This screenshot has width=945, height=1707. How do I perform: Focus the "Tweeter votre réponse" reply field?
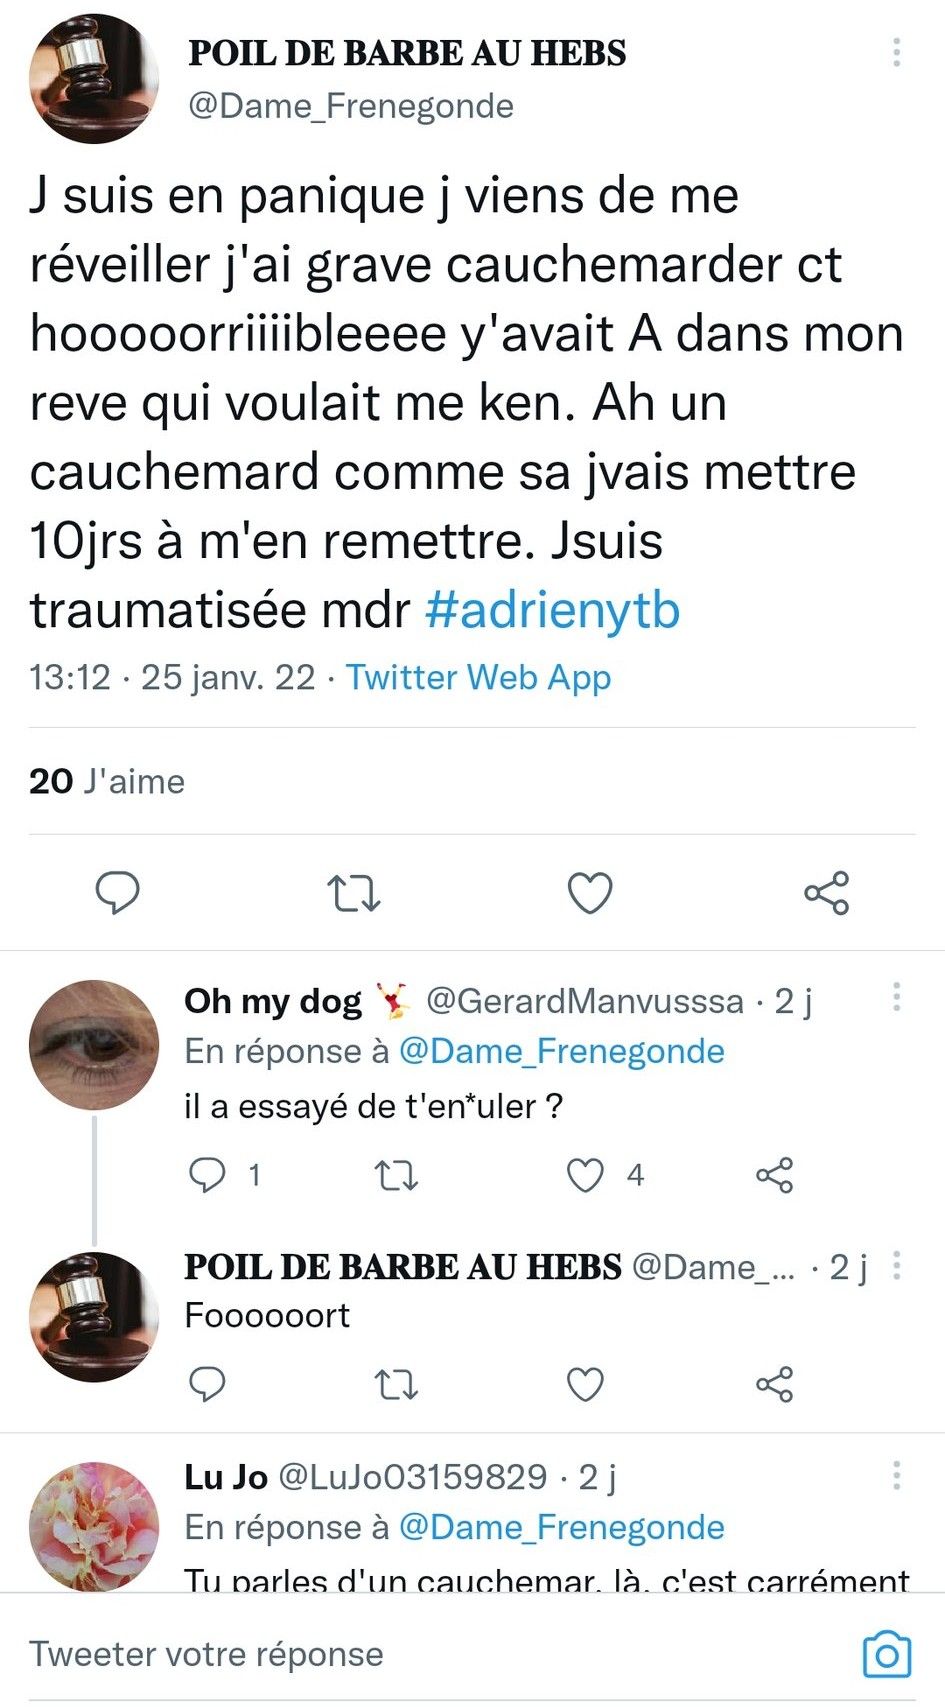[x=400, y=1654]
